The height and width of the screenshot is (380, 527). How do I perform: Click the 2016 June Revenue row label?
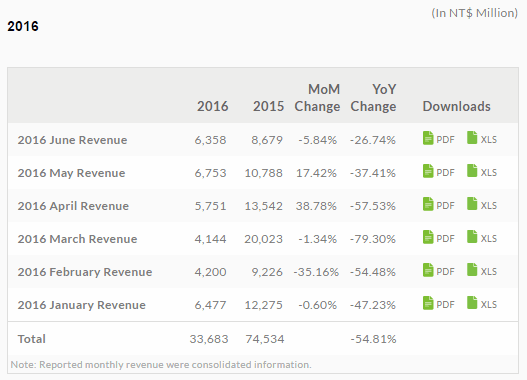pos(72,140)
